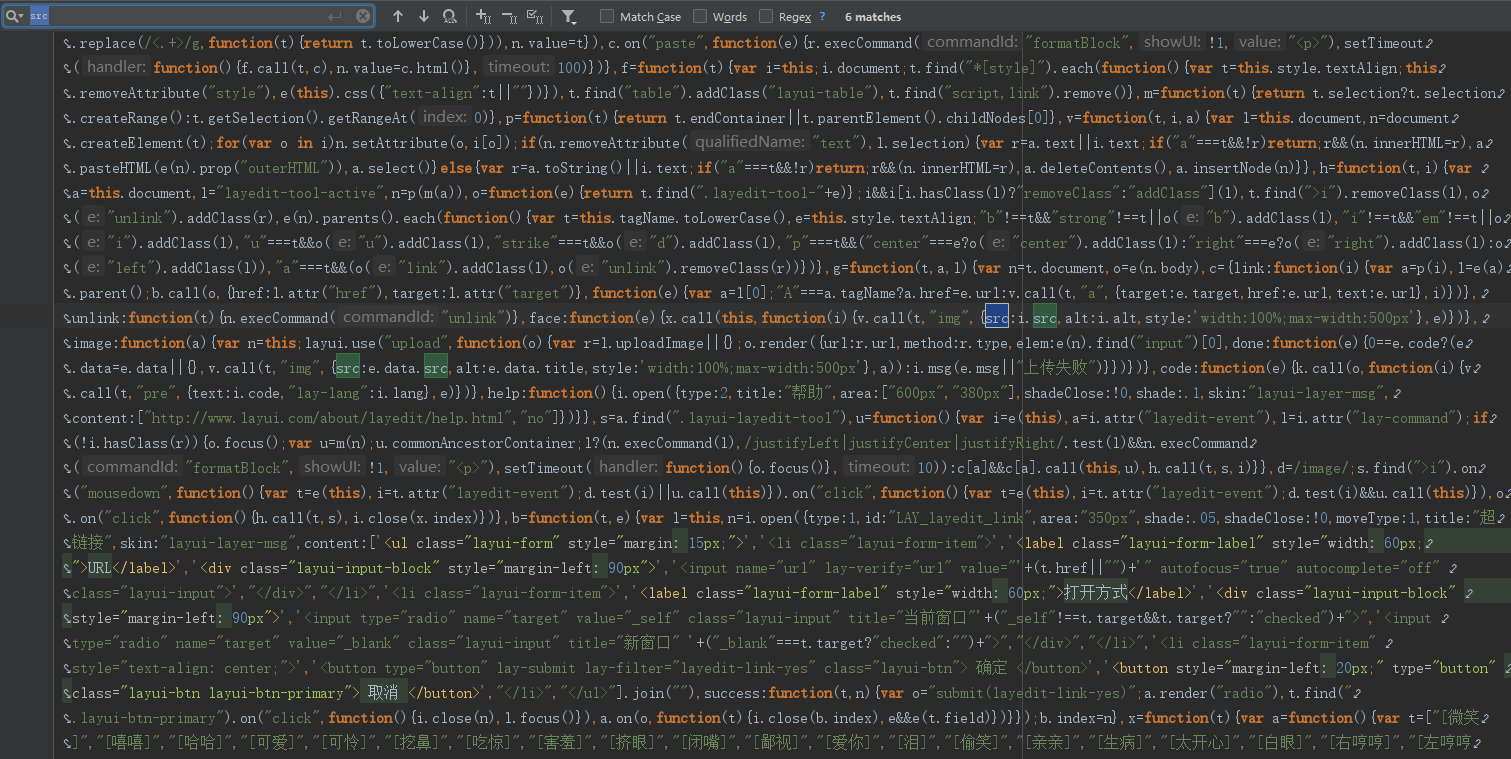Clear the search text with the X icon
Viewport: 1511px width, 759px height.
pyautogui.click(x=362, y=16)
